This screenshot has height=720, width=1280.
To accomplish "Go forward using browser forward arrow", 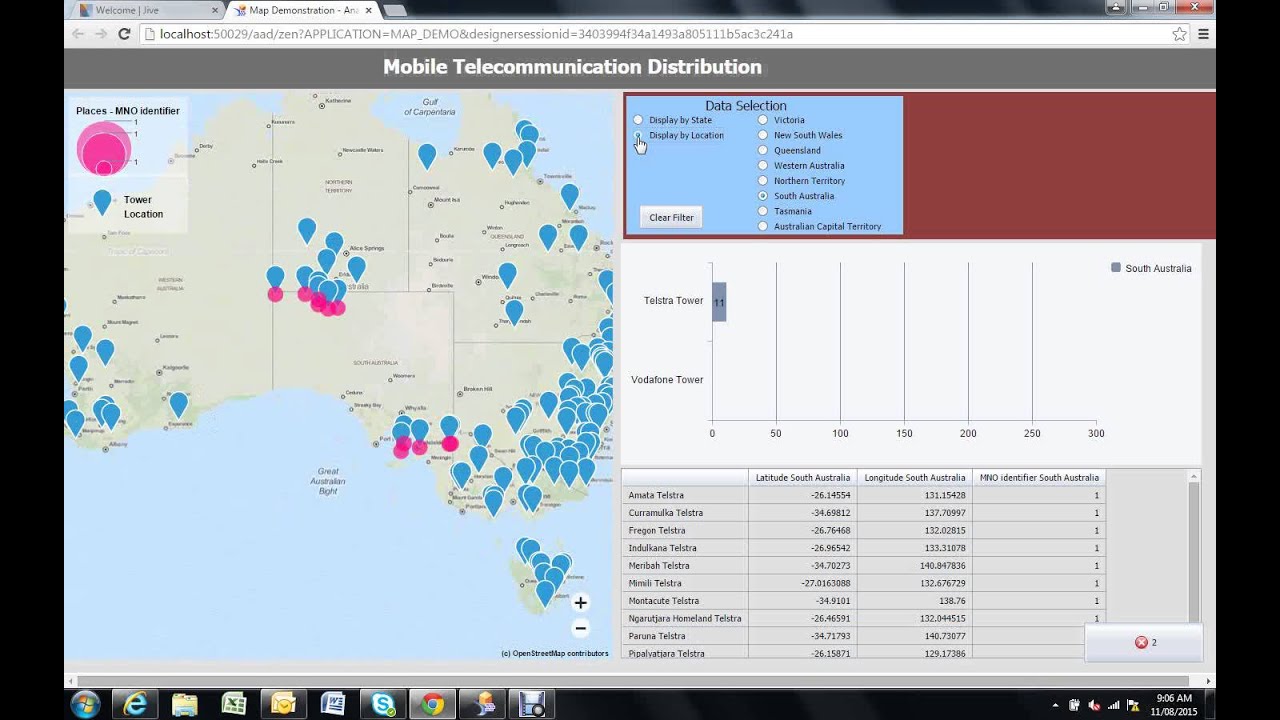I will tap(100, 34).
